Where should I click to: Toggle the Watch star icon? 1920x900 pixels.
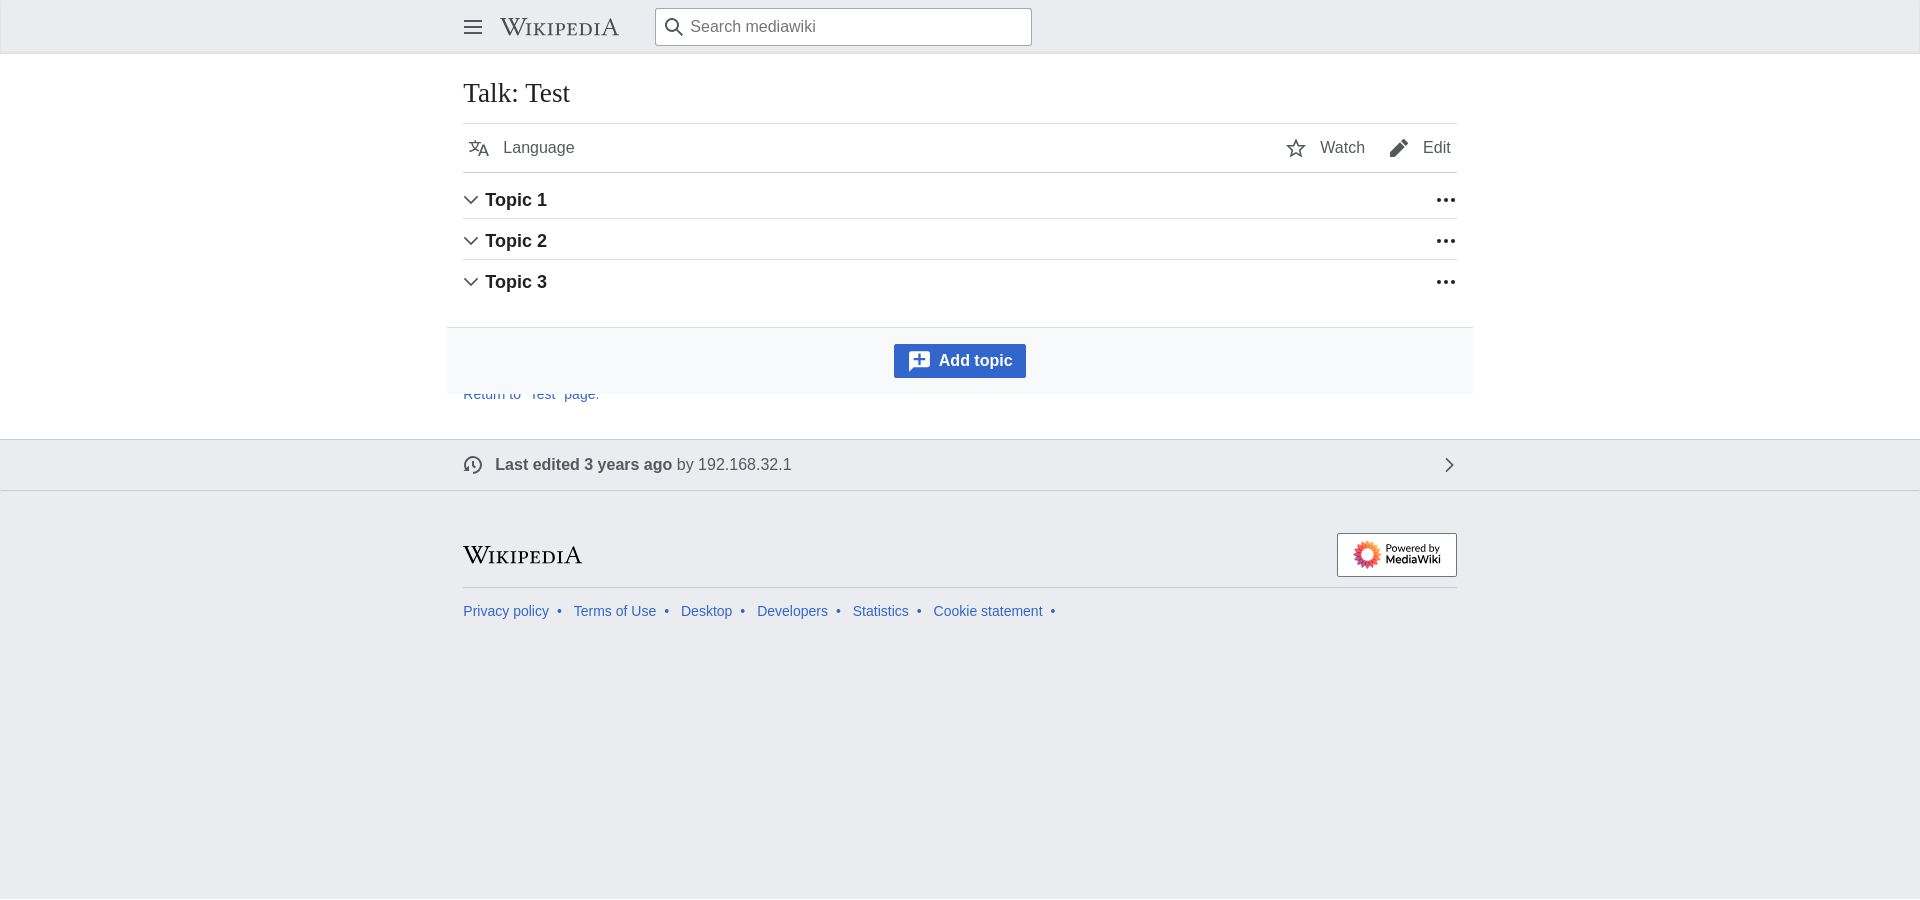(1296, 148)
